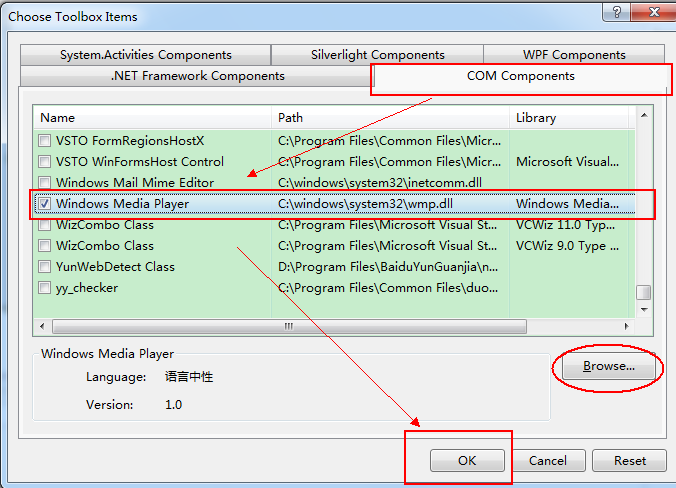Screen dimensions: 676x488
Task: Click the Windows Media... library cell
Action: 567,203
